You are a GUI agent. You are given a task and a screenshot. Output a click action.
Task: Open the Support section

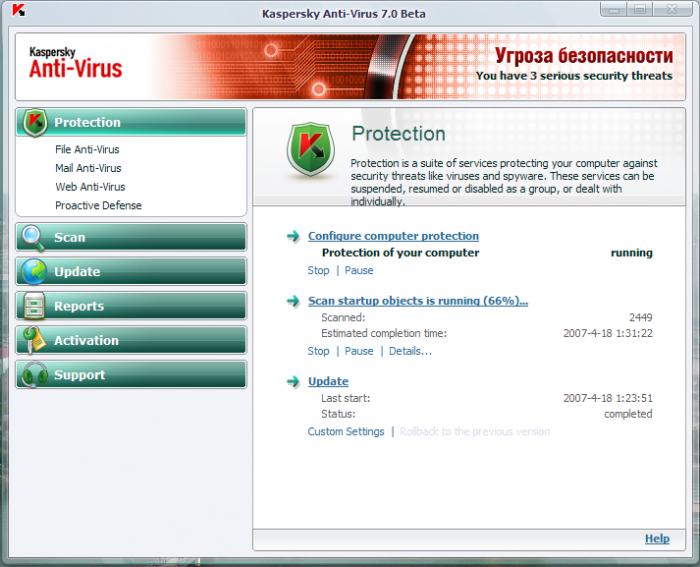(x=131, y=375)
